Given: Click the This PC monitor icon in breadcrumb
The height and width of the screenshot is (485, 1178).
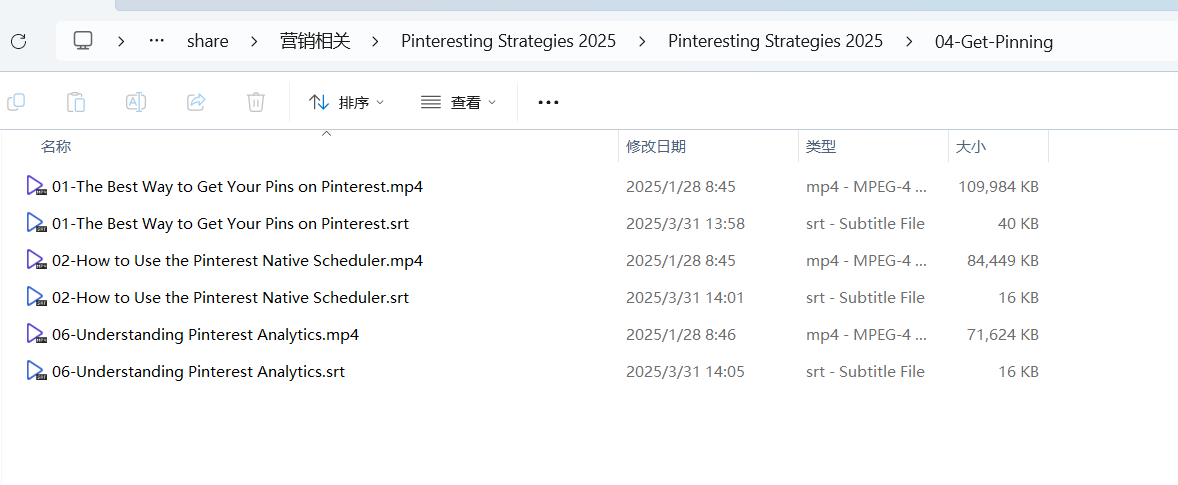Looking at the screenshot, I should [83, 41].
